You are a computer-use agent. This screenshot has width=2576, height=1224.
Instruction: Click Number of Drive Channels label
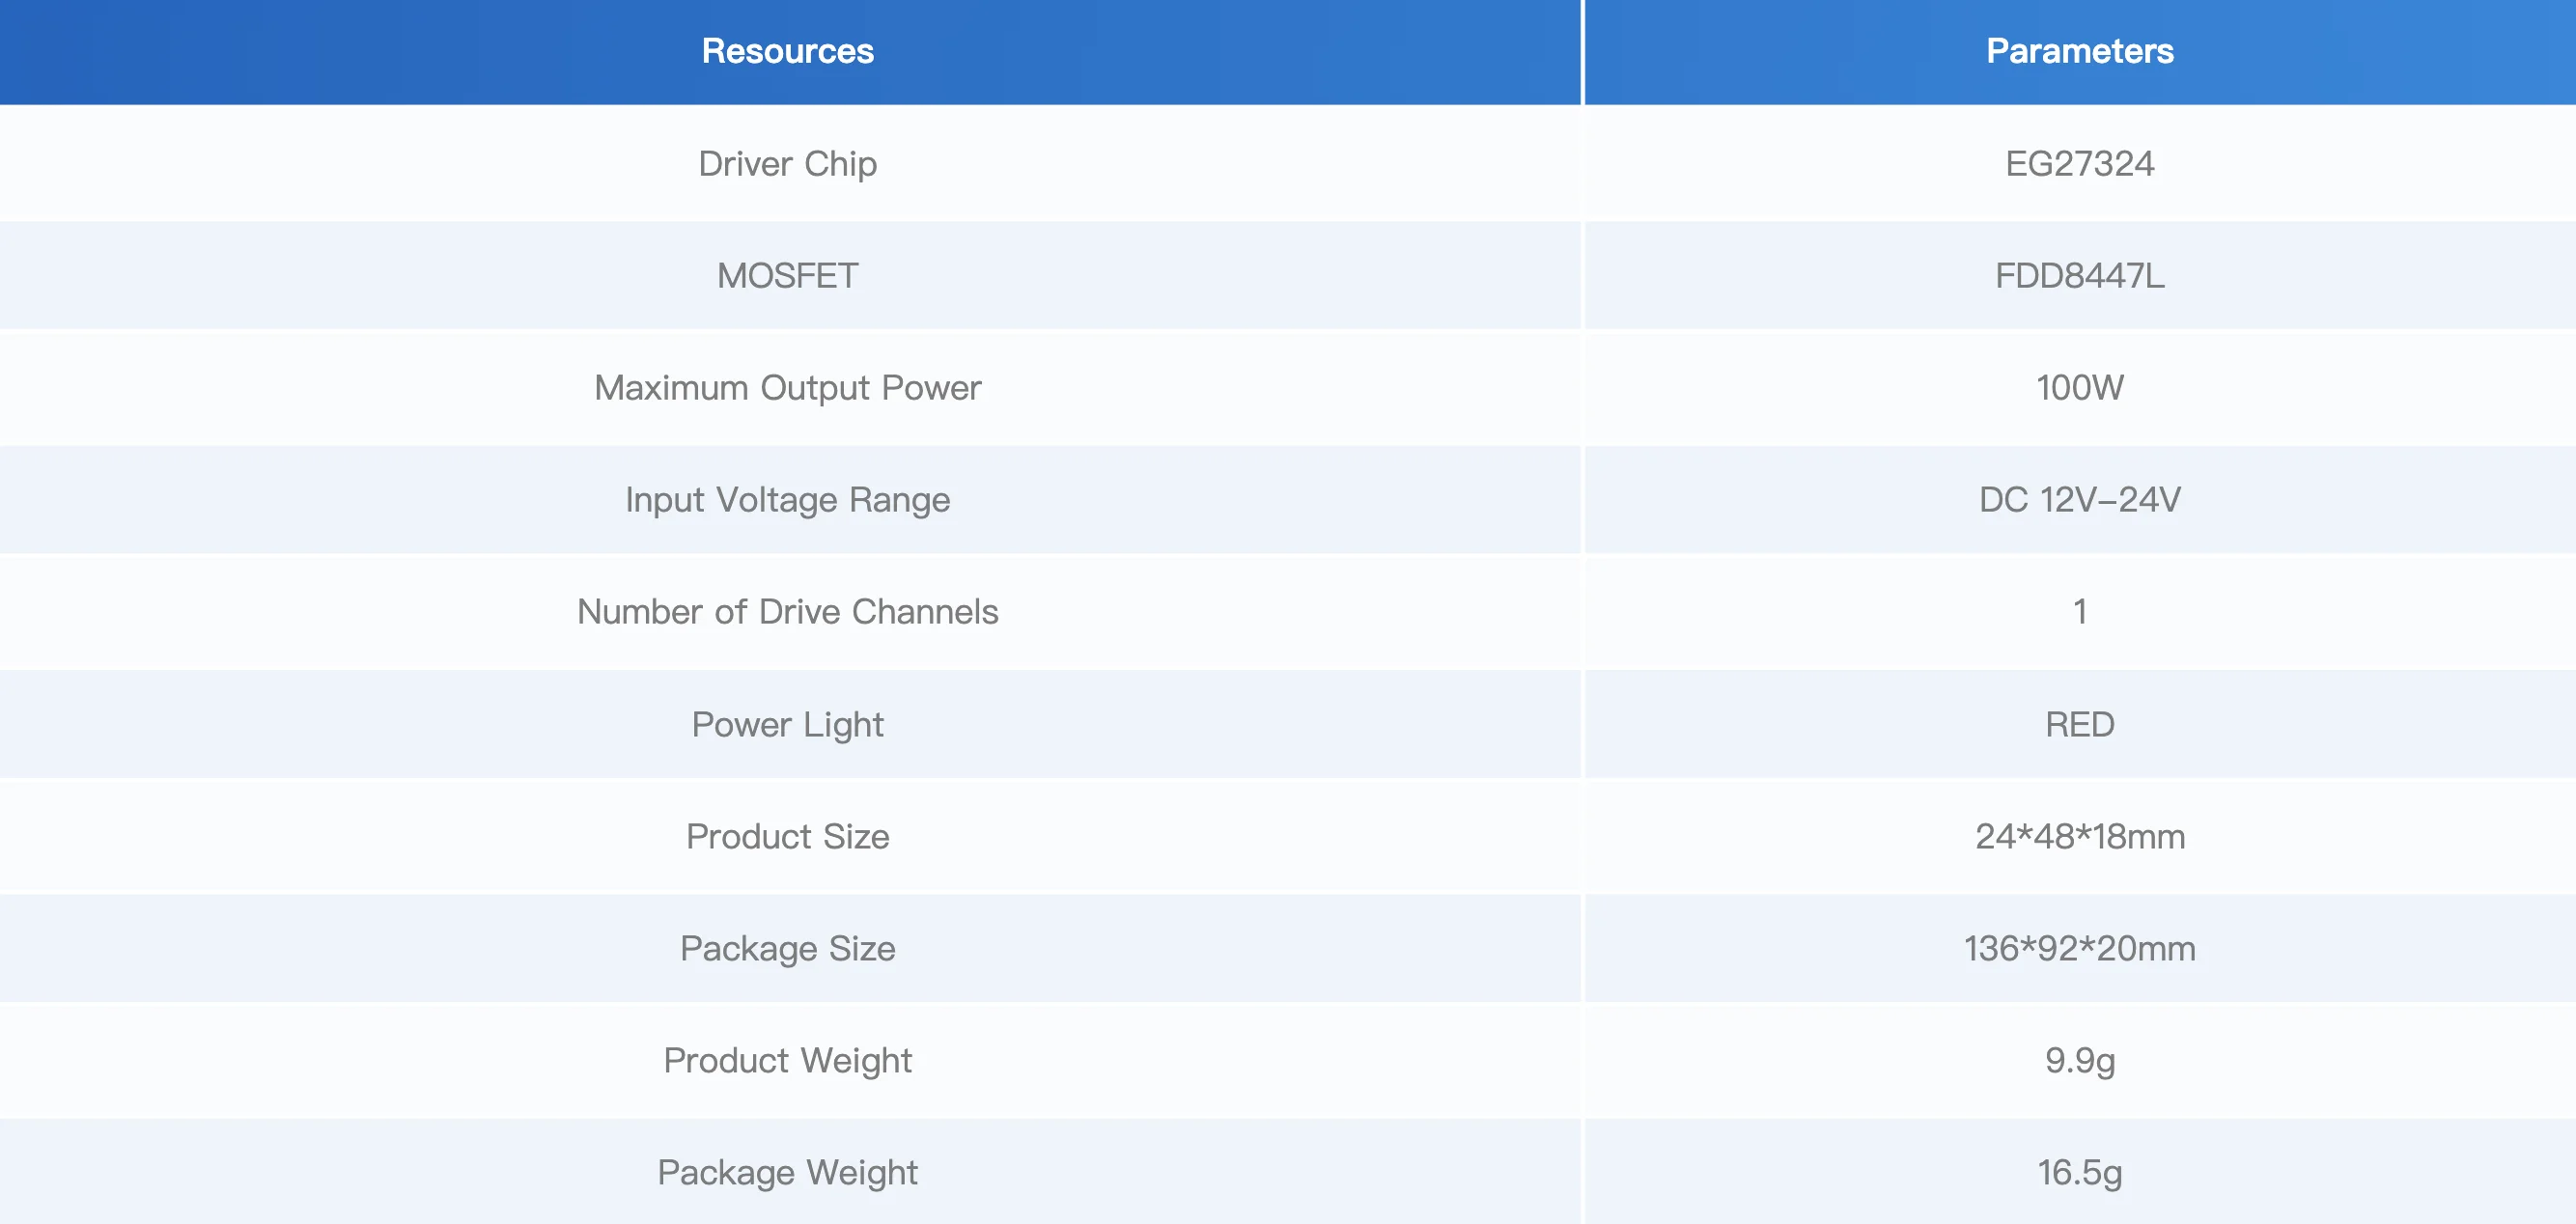pos(787,612)
